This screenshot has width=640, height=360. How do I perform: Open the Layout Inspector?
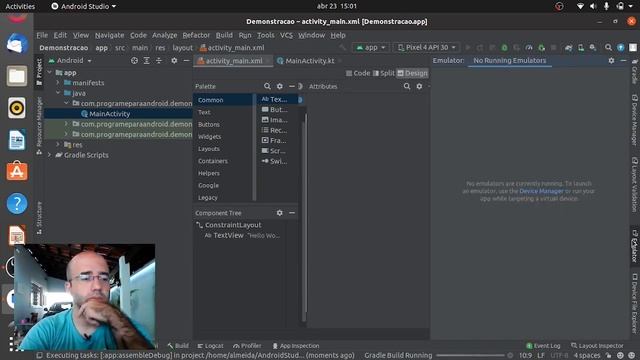pos(597,346)
